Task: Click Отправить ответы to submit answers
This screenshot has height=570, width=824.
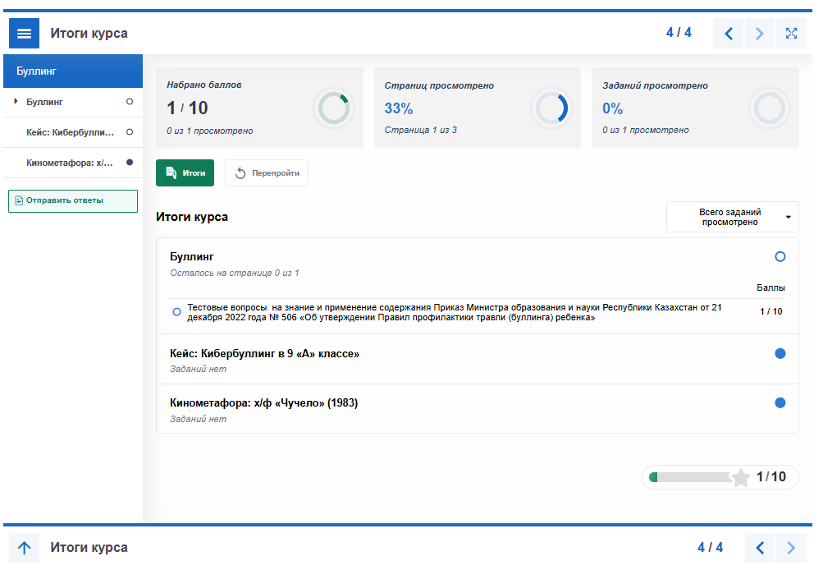Action: pos(72,200)
